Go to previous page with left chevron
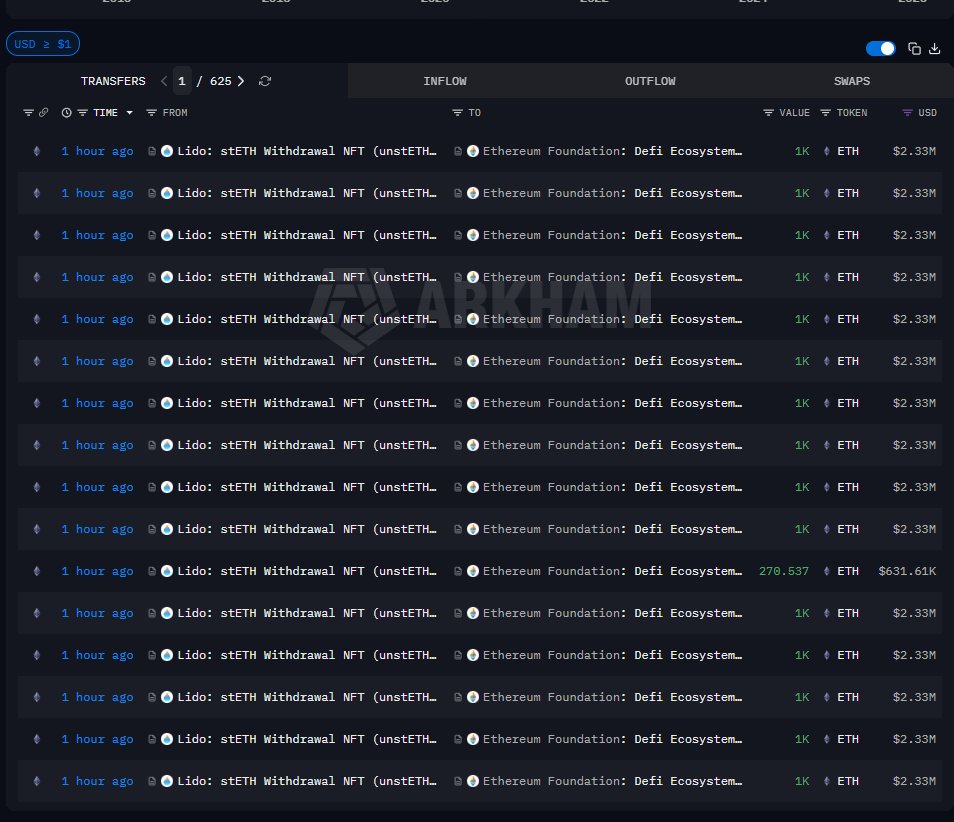The image size is (954, 822). pyautogui.click(x=164, y=81)
